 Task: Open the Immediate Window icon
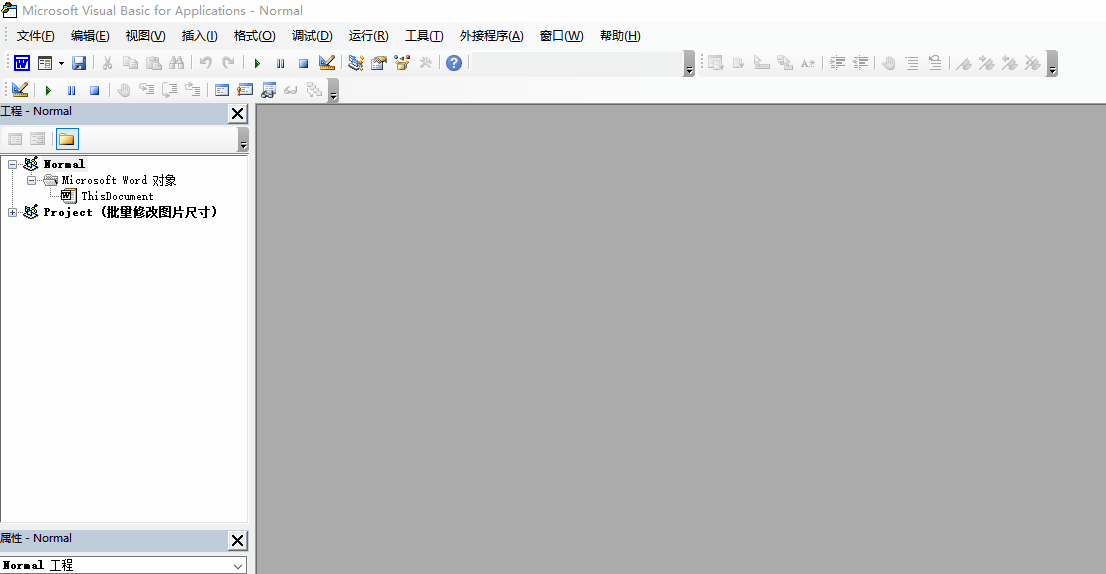(x=245, y=90)
